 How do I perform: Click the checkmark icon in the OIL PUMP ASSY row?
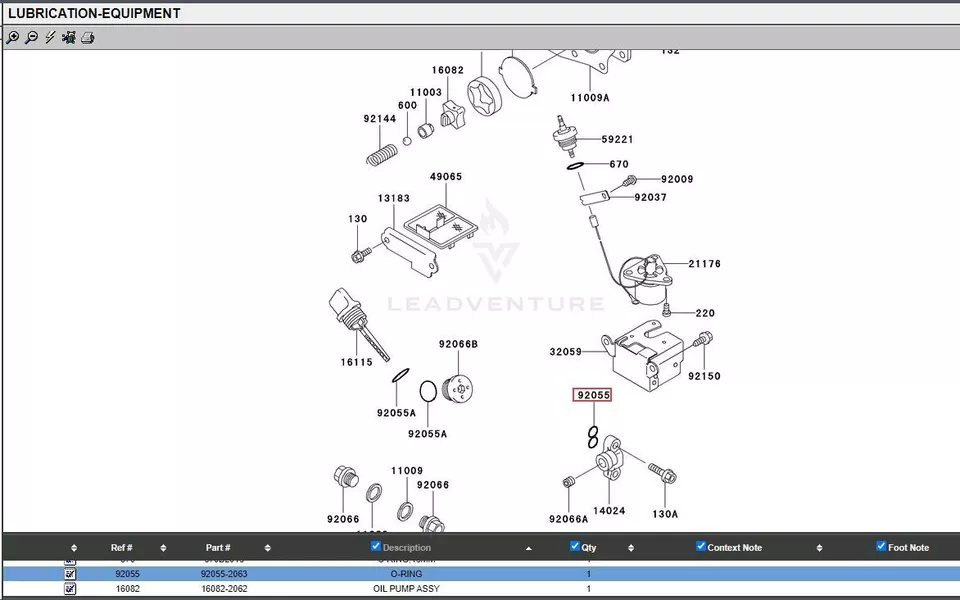point(70,590)
